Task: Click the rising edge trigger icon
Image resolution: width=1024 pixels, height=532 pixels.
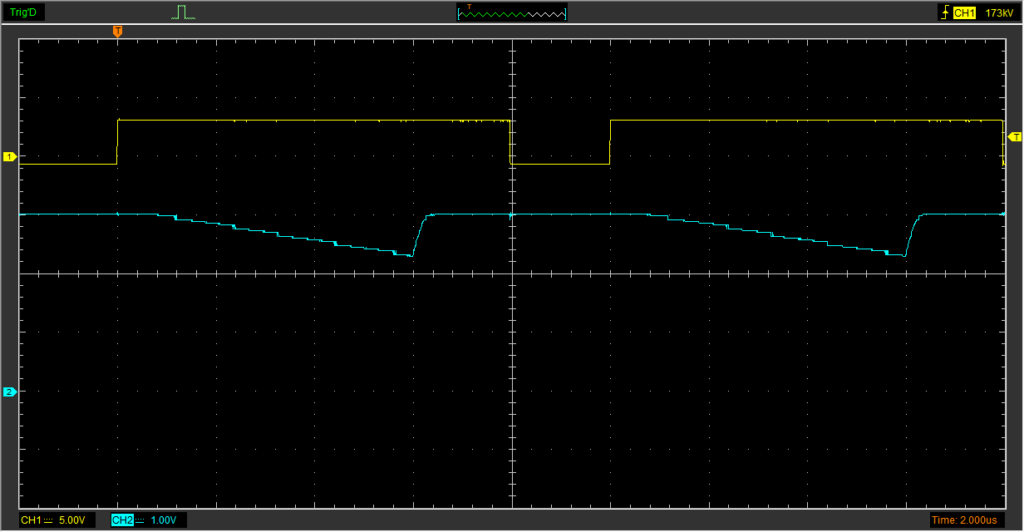Action: point(943,13)
